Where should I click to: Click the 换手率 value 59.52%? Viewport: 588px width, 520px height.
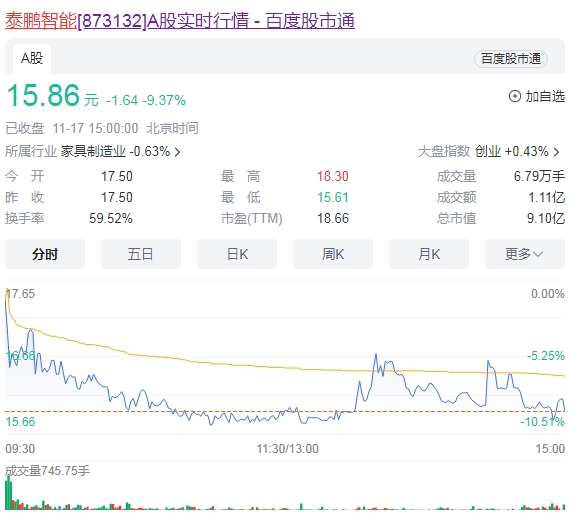pos(111,218)
